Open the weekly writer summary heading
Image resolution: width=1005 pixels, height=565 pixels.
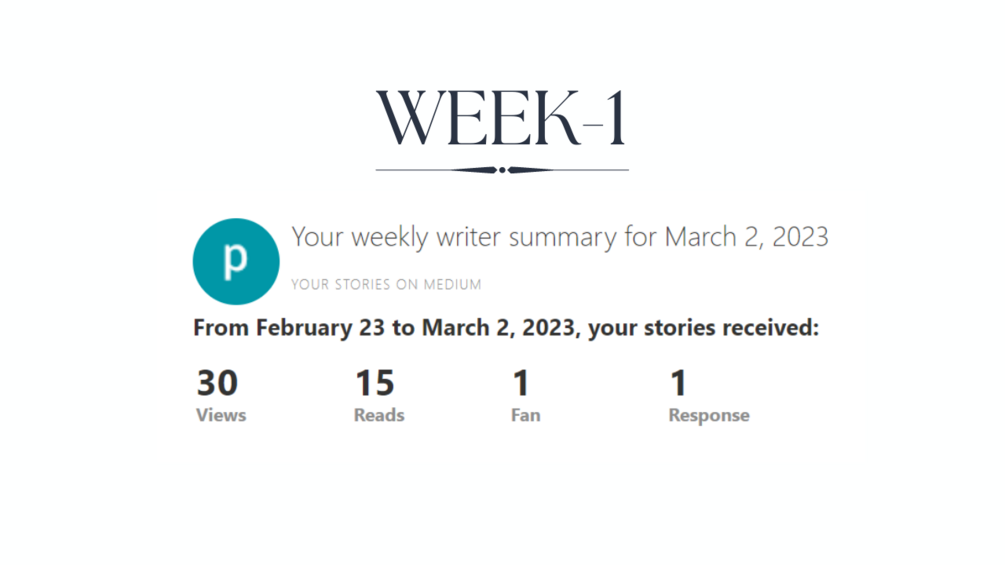(x=560, y=237)
